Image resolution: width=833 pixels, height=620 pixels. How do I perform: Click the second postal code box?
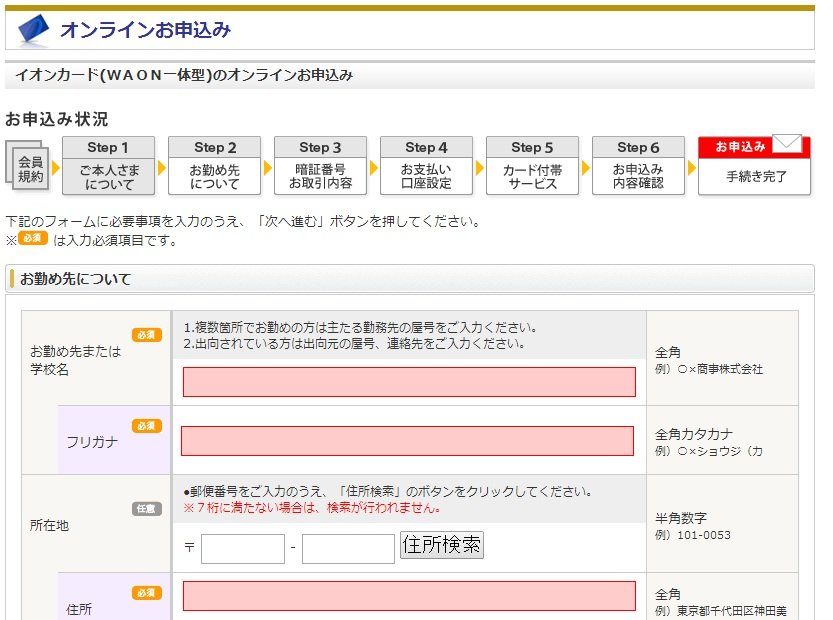tap(348, 549)
